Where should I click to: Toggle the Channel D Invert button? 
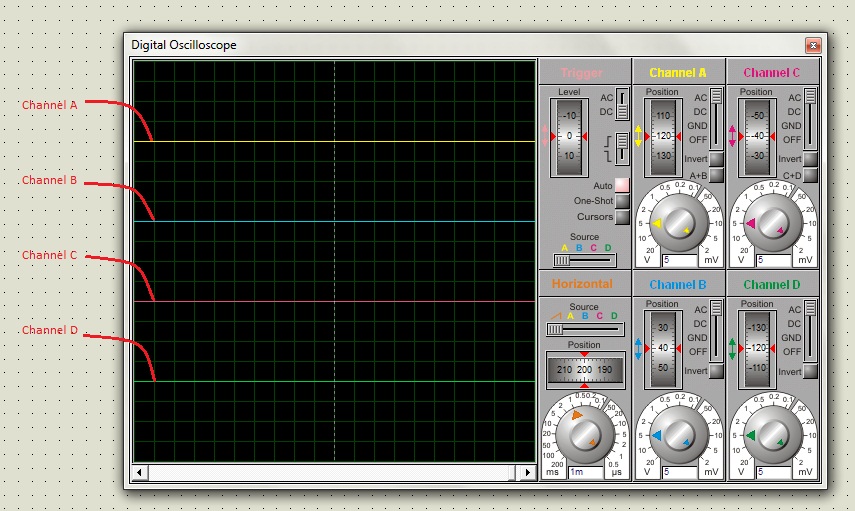click(x=810, y=371)
